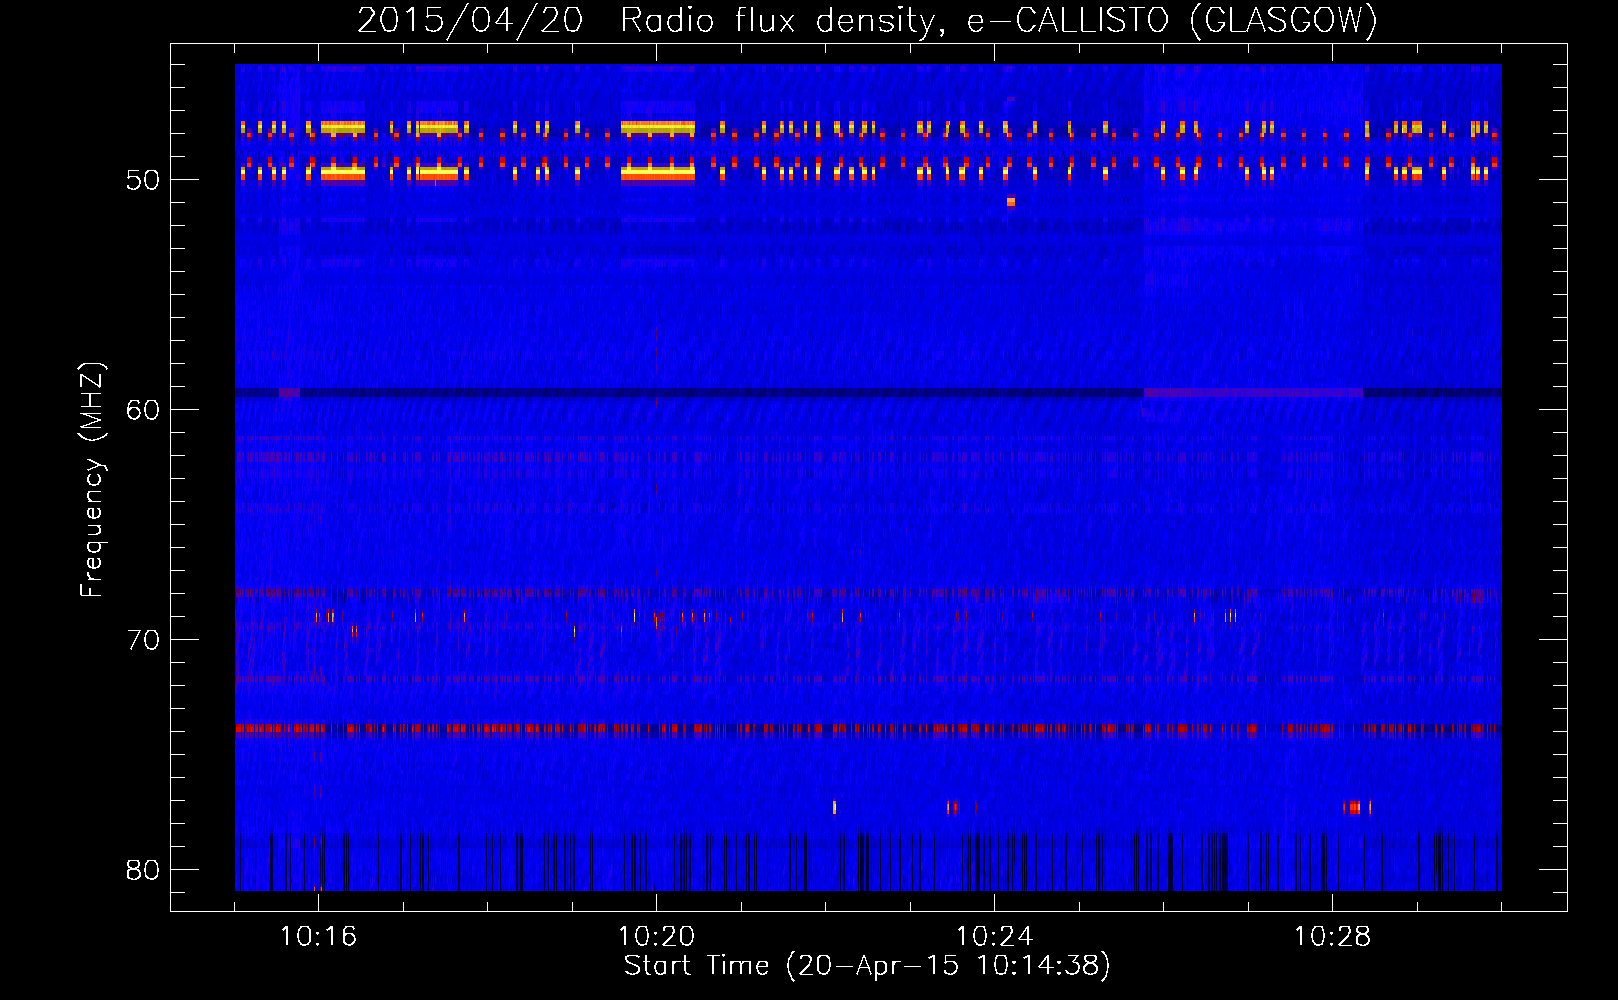Click the 70 frequency tick label
This screenshot has width=1618, height=1000.
[x=143, y=640]
